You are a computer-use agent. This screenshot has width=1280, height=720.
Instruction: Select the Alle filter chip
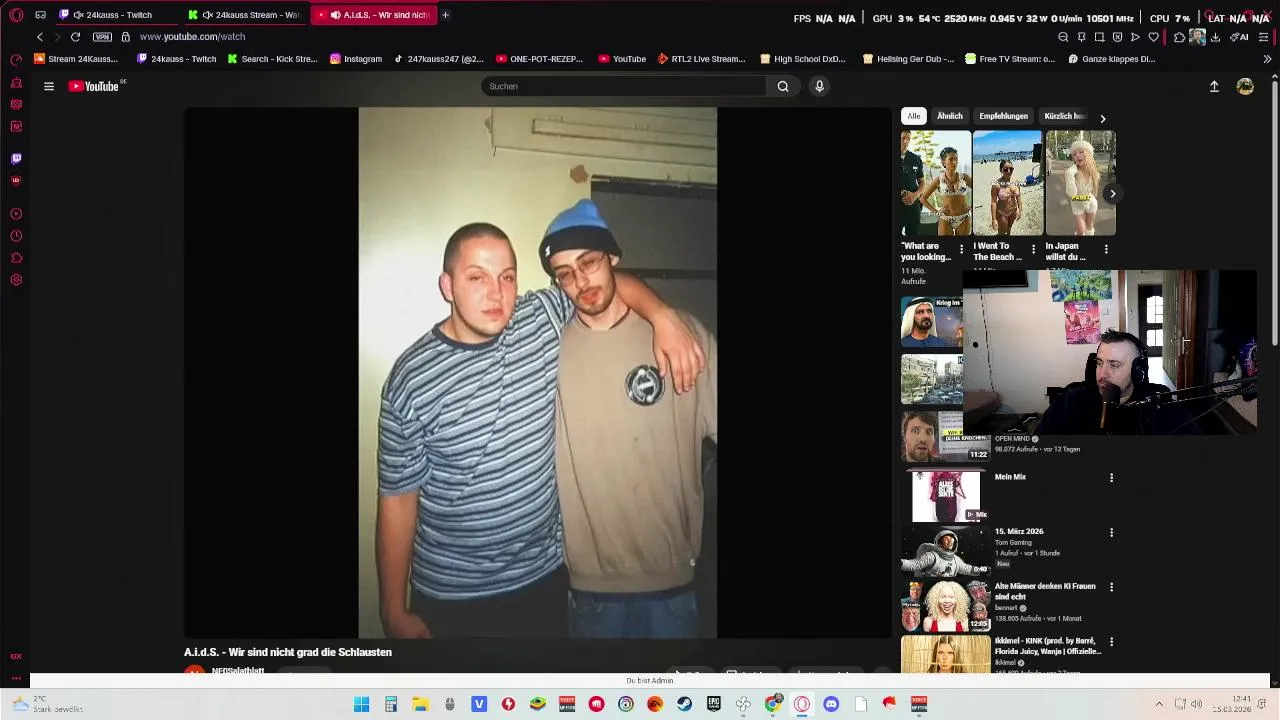tap(914, 116)
